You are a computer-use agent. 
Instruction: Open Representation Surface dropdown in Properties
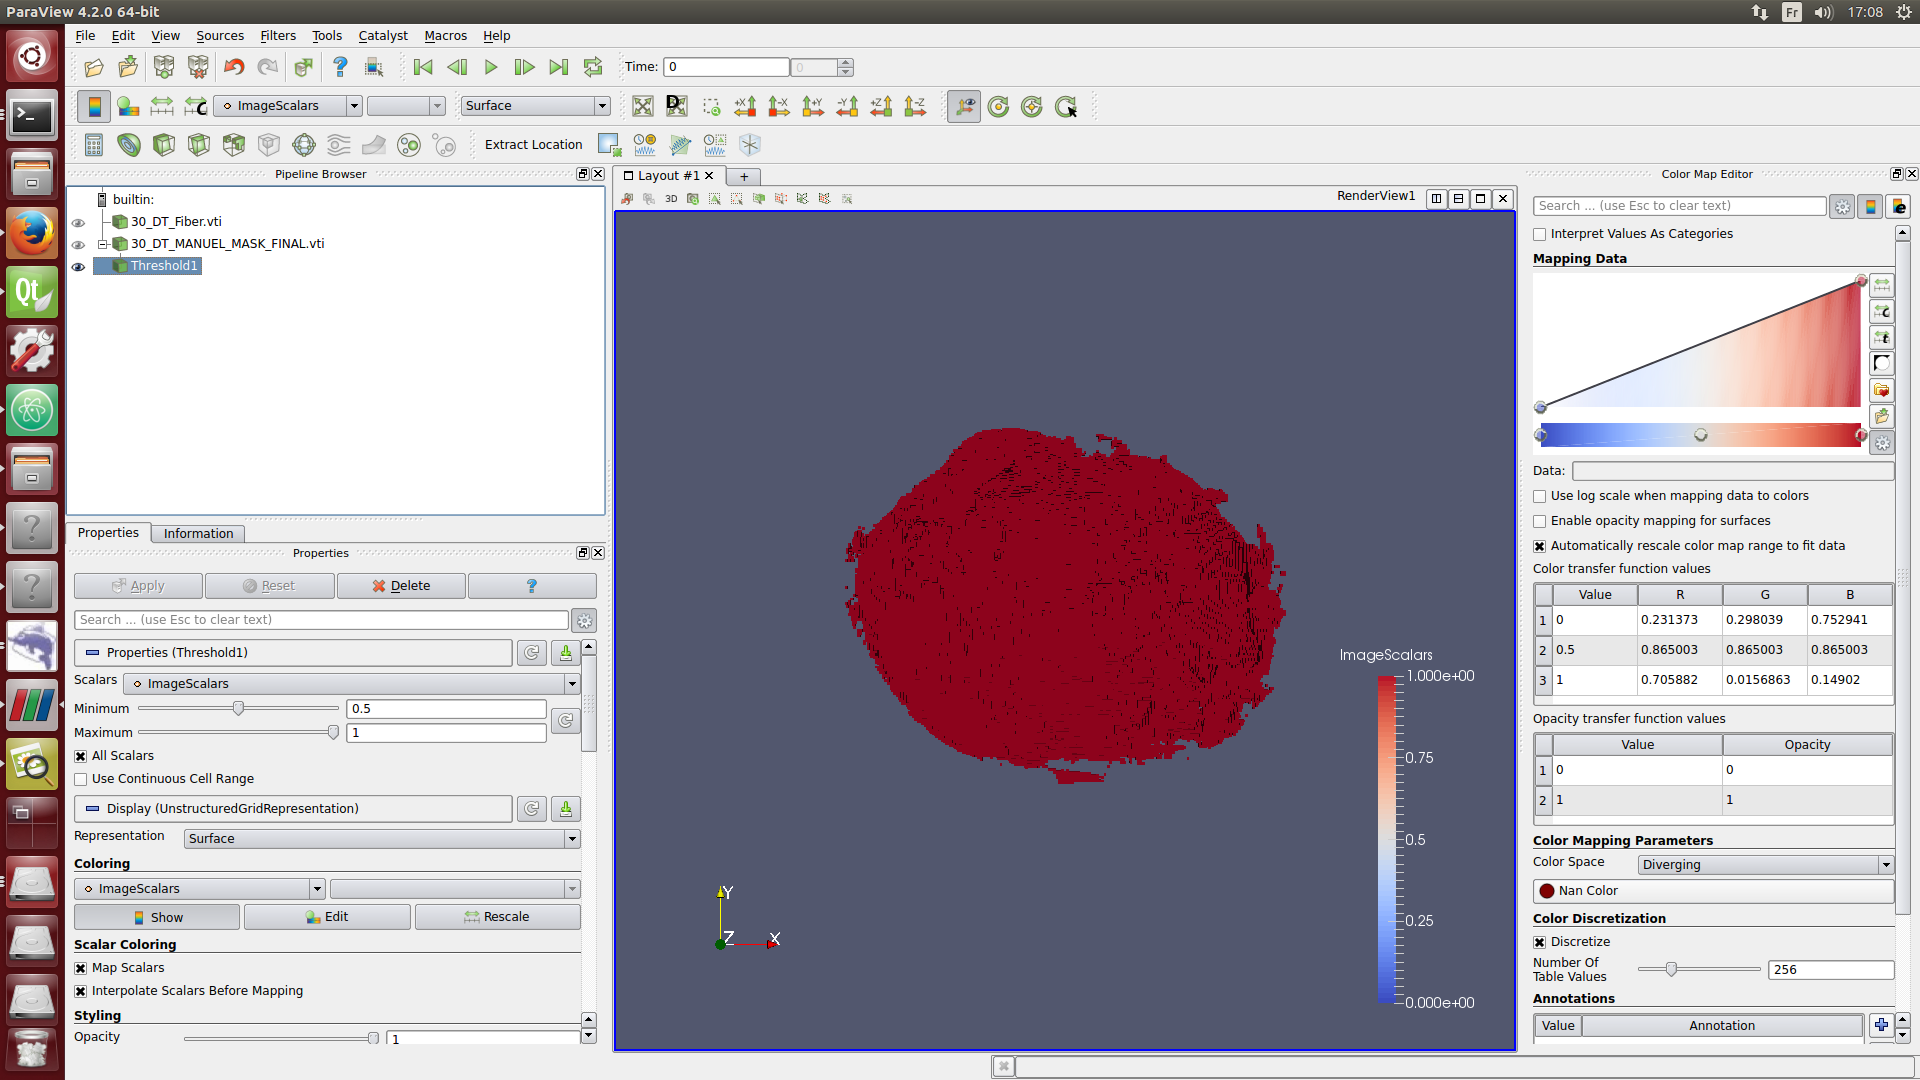pos(382,839)
